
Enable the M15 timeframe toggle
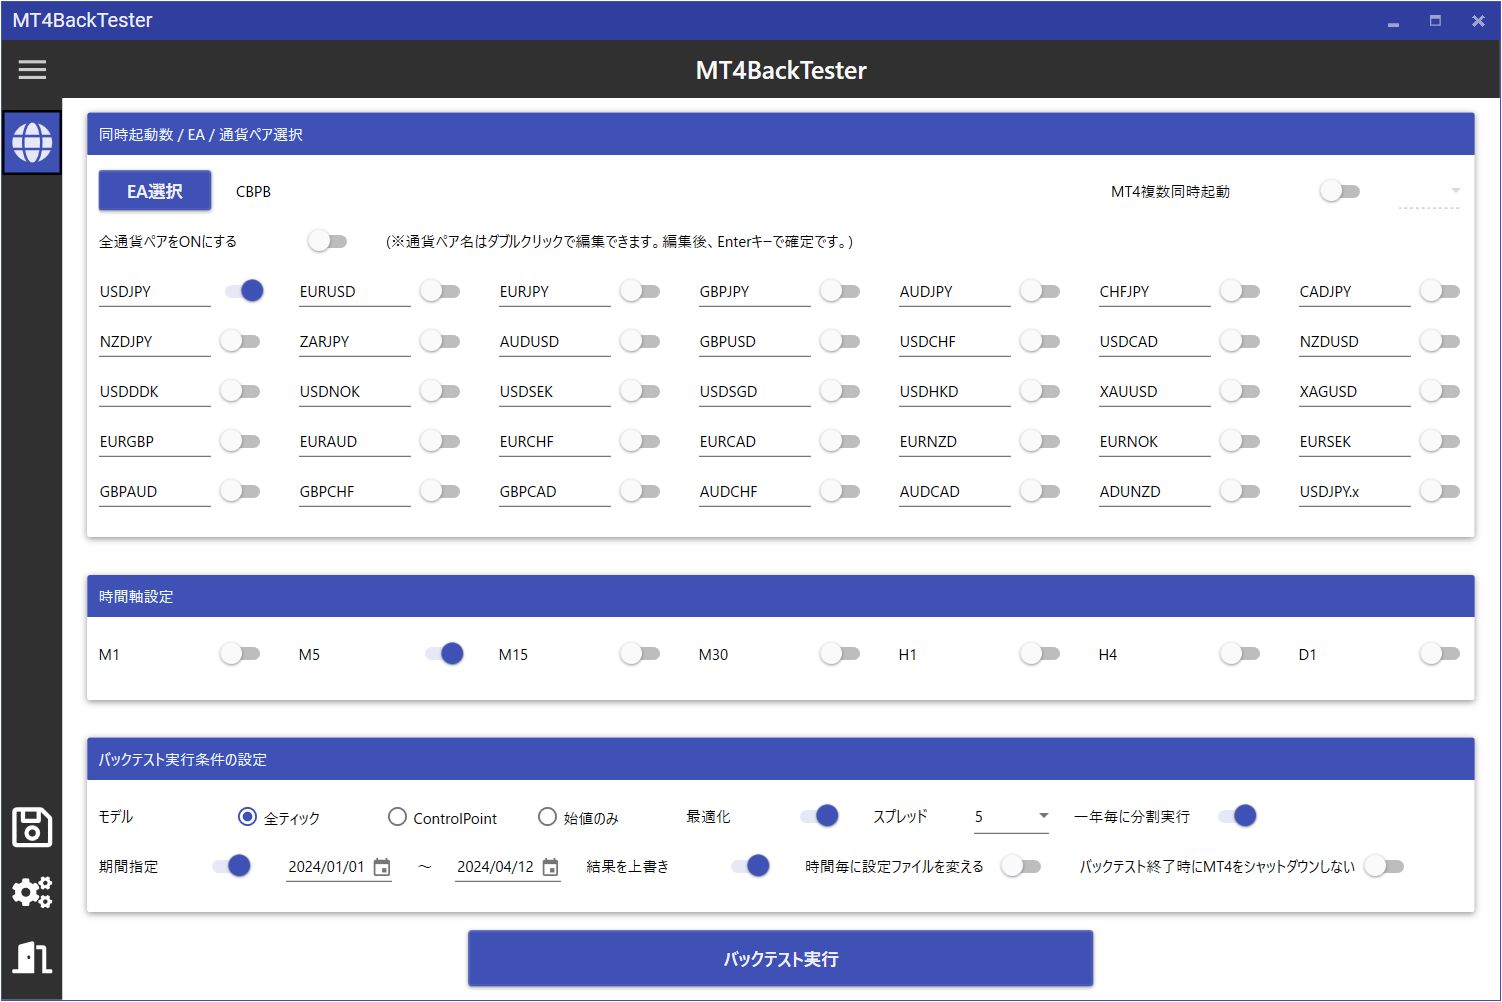pyautogui.click(x=640, y=654)
